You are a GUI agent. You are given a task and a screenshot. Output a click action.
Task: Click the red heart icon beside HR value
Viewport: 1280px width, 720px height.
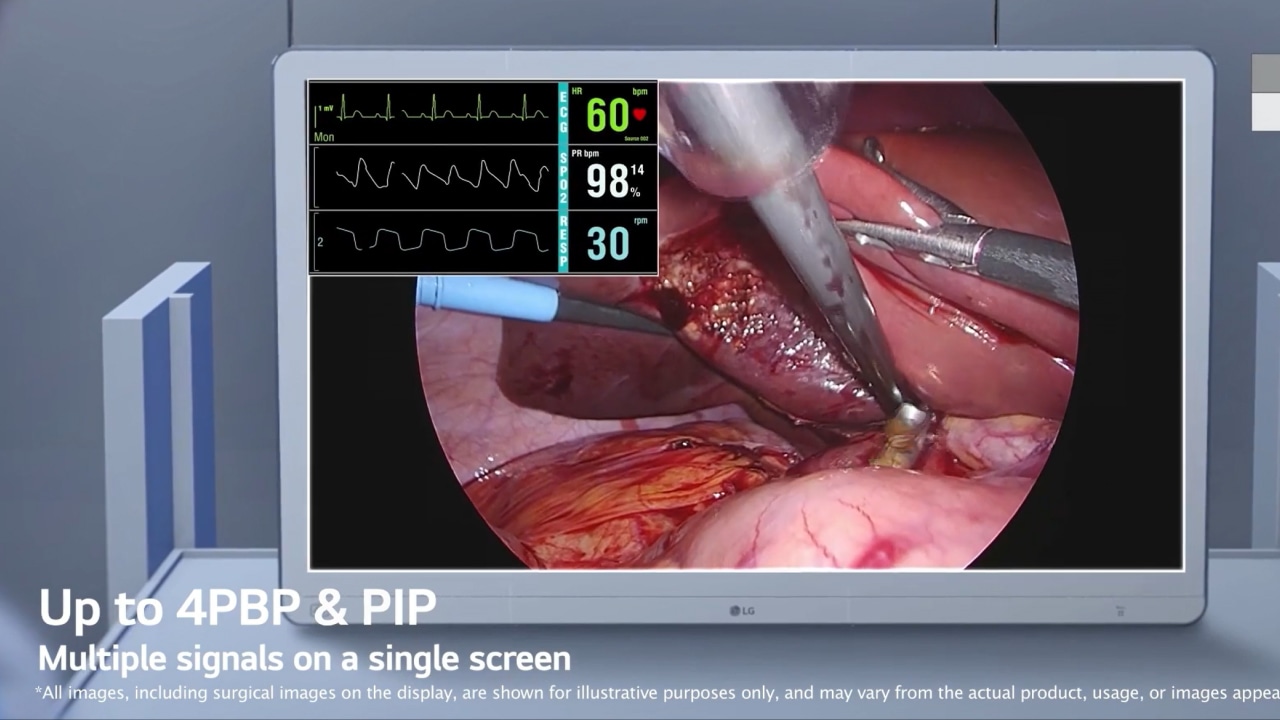(x=638, y=115)
